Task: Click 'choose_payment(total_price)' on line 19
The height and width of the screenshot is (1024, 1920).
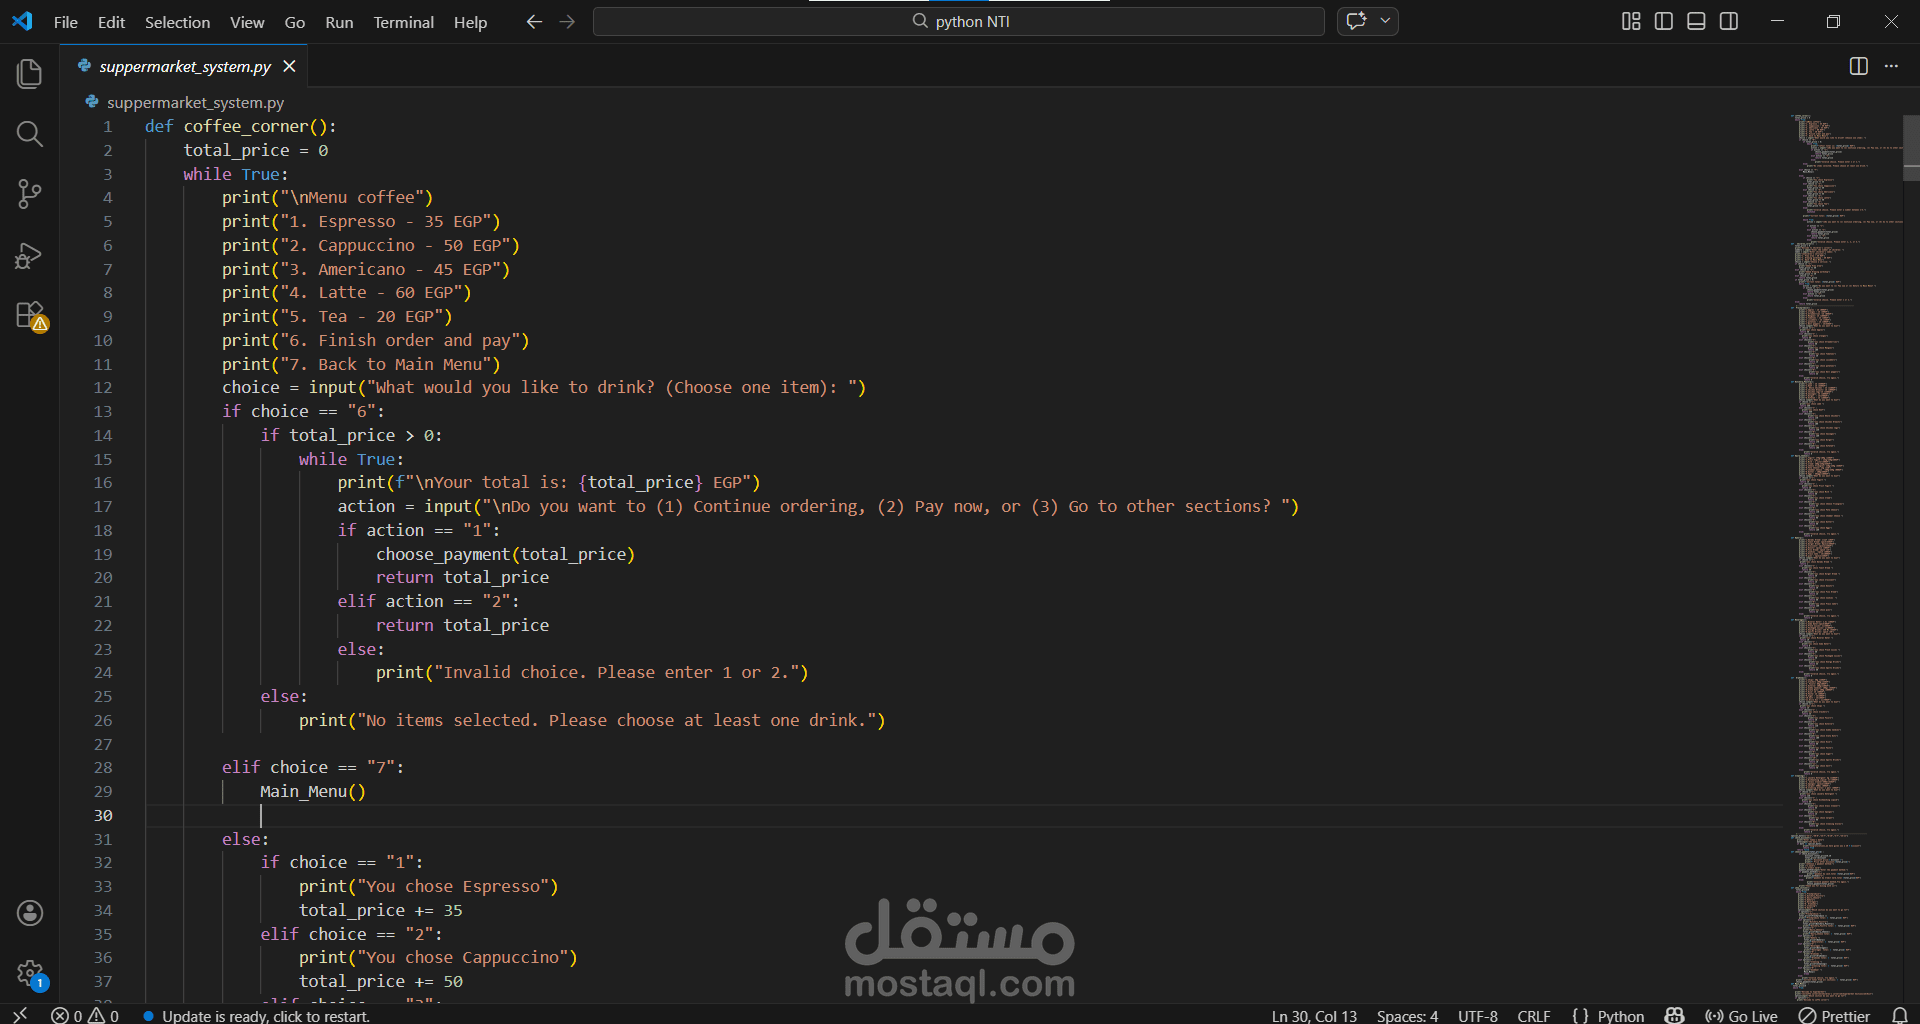Action: 505,554
